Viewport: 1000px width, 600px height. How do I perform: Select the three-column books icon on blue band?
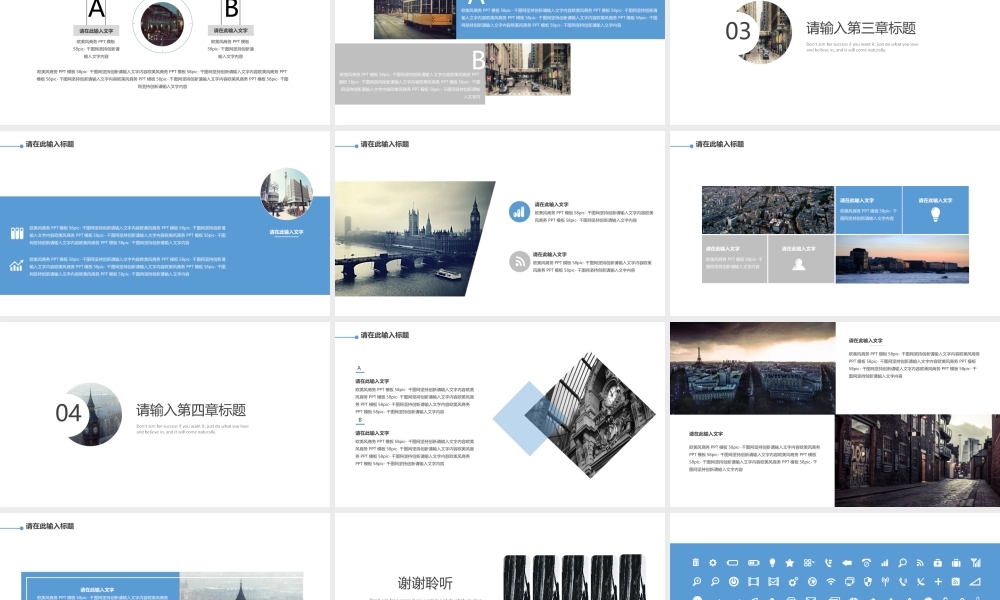click(17, 233)
